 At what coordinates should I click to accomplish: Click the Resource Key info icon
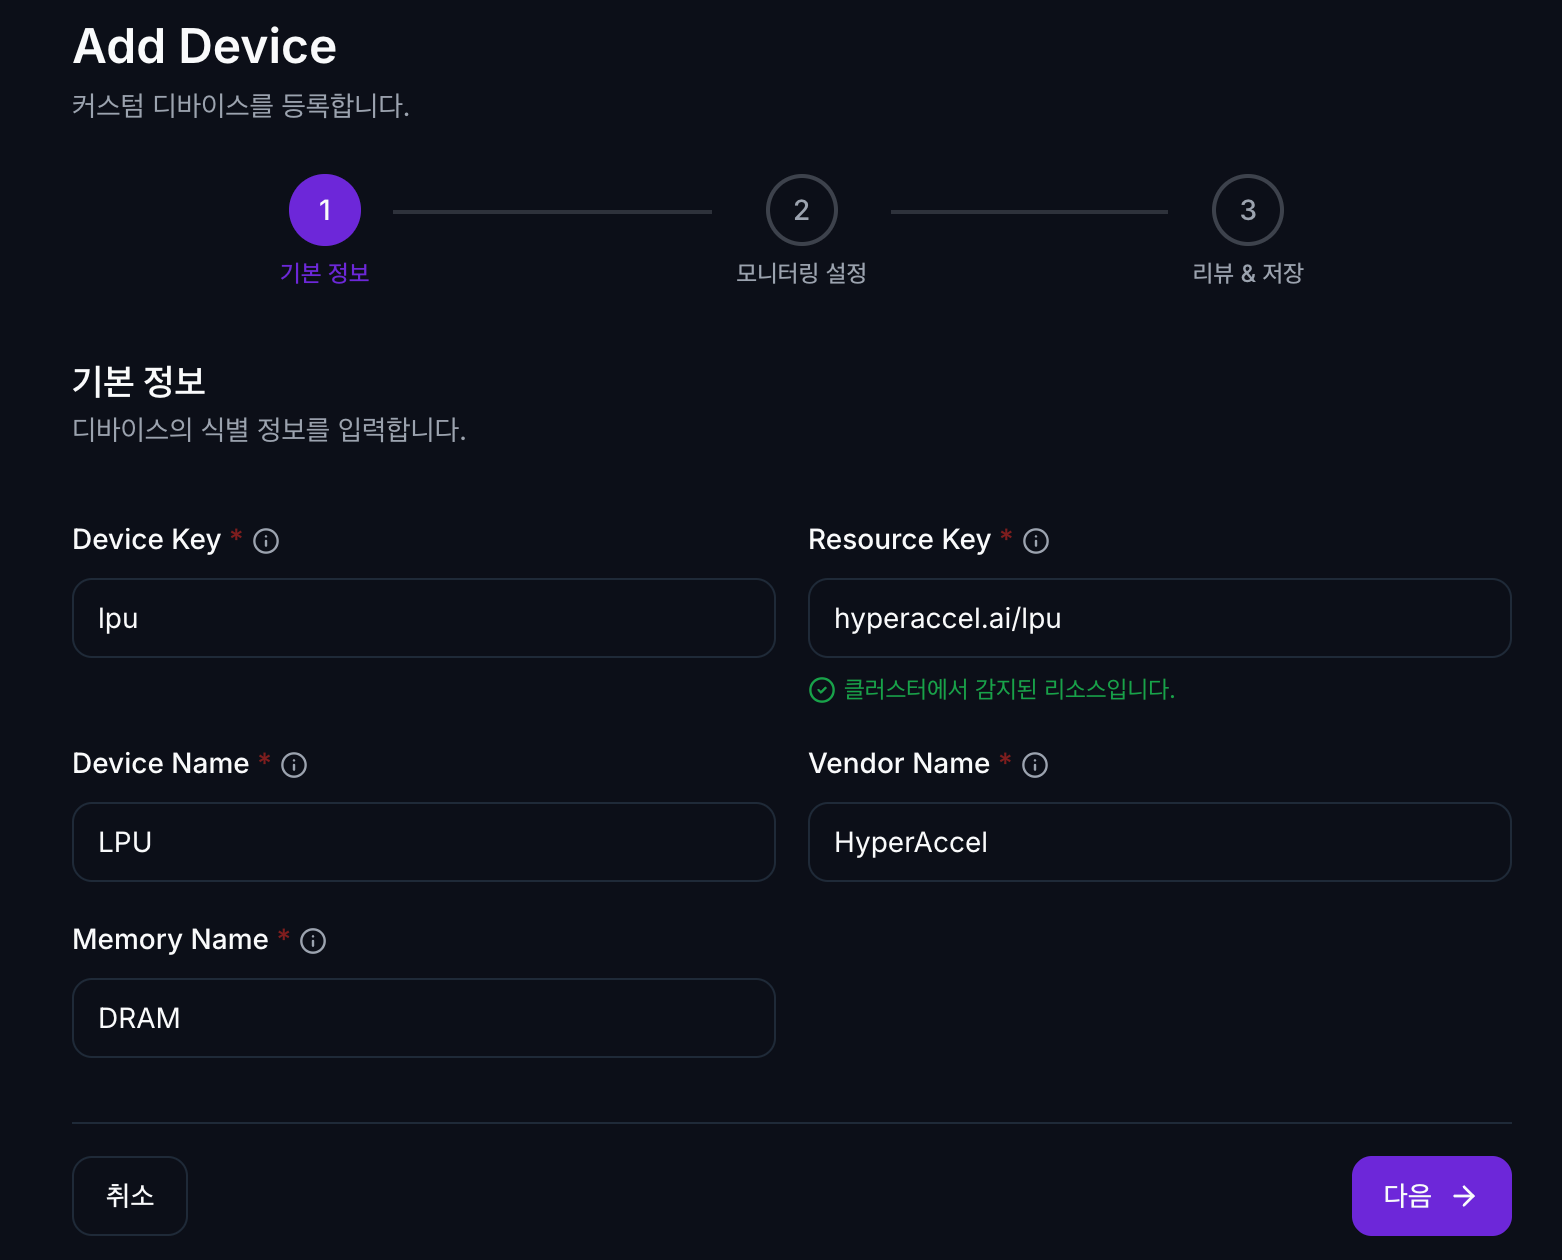1036,541
